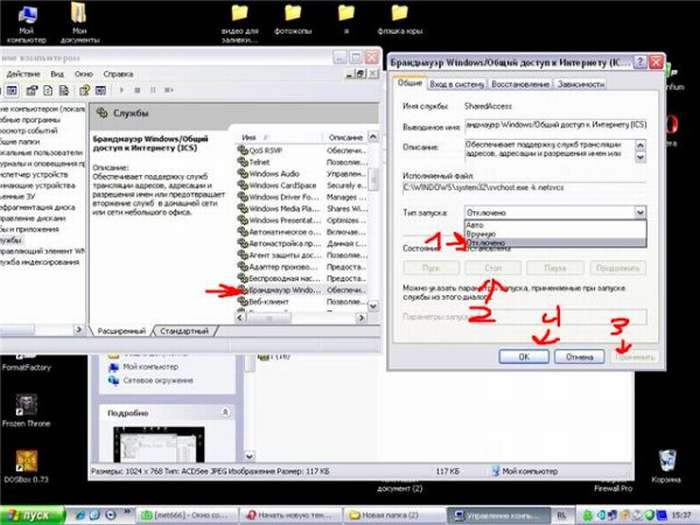Screen dimensions: 700x525
Task: Click the Применить button
Action: pos(634,357)
